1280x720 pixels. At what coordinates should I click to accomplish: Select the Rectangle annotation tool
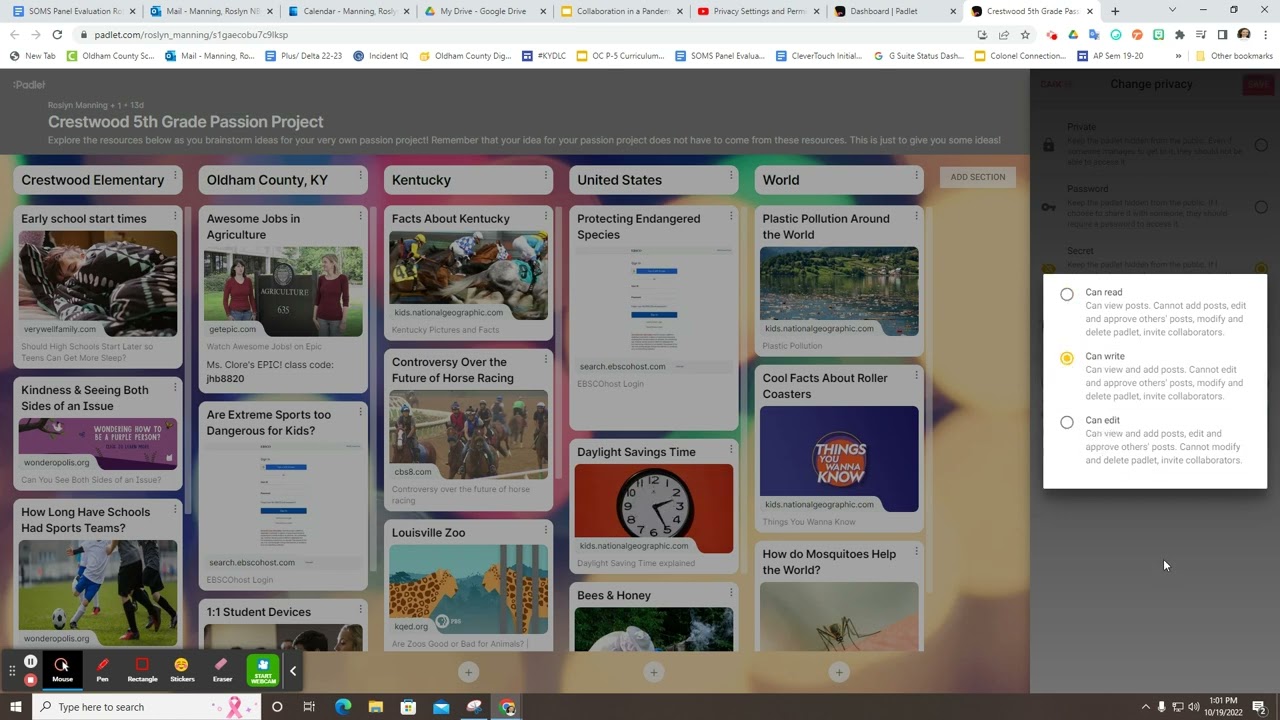pyautogui.click(x=142, y=670)
